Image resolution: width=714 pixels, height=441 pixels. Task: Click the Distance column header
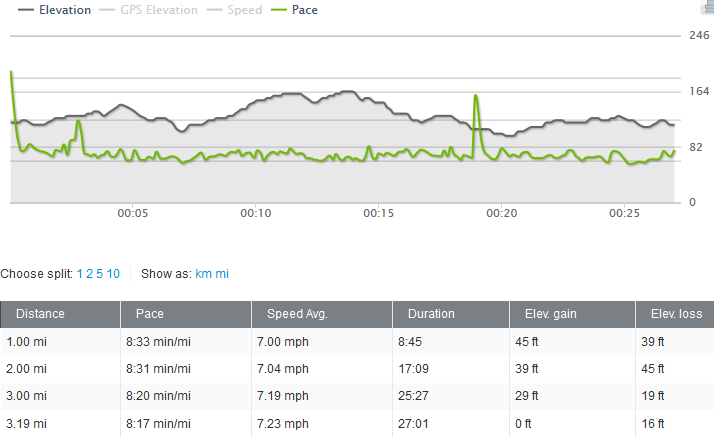[x=42, y=314]
